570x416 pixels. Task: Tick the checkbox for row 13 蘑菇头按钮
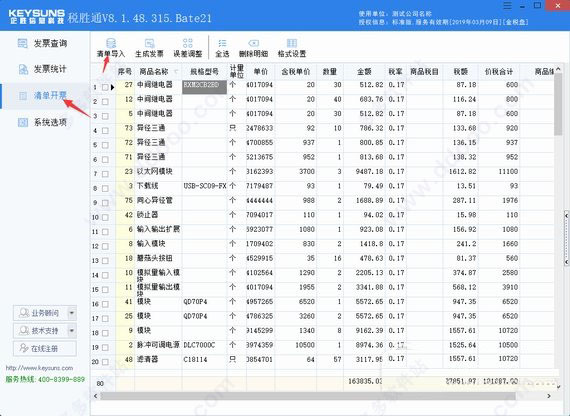[x=105, y=261]
